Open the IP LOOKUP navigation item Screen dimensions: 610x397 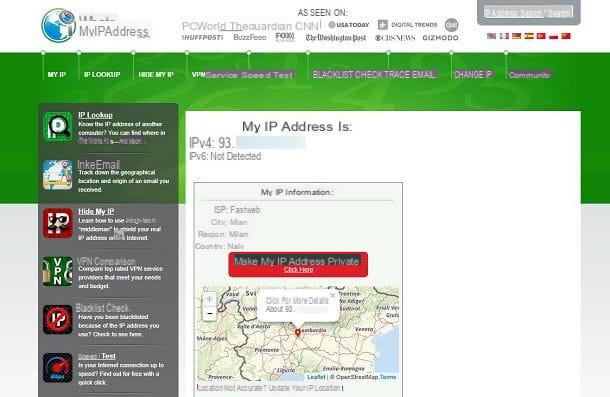[102, 74]
